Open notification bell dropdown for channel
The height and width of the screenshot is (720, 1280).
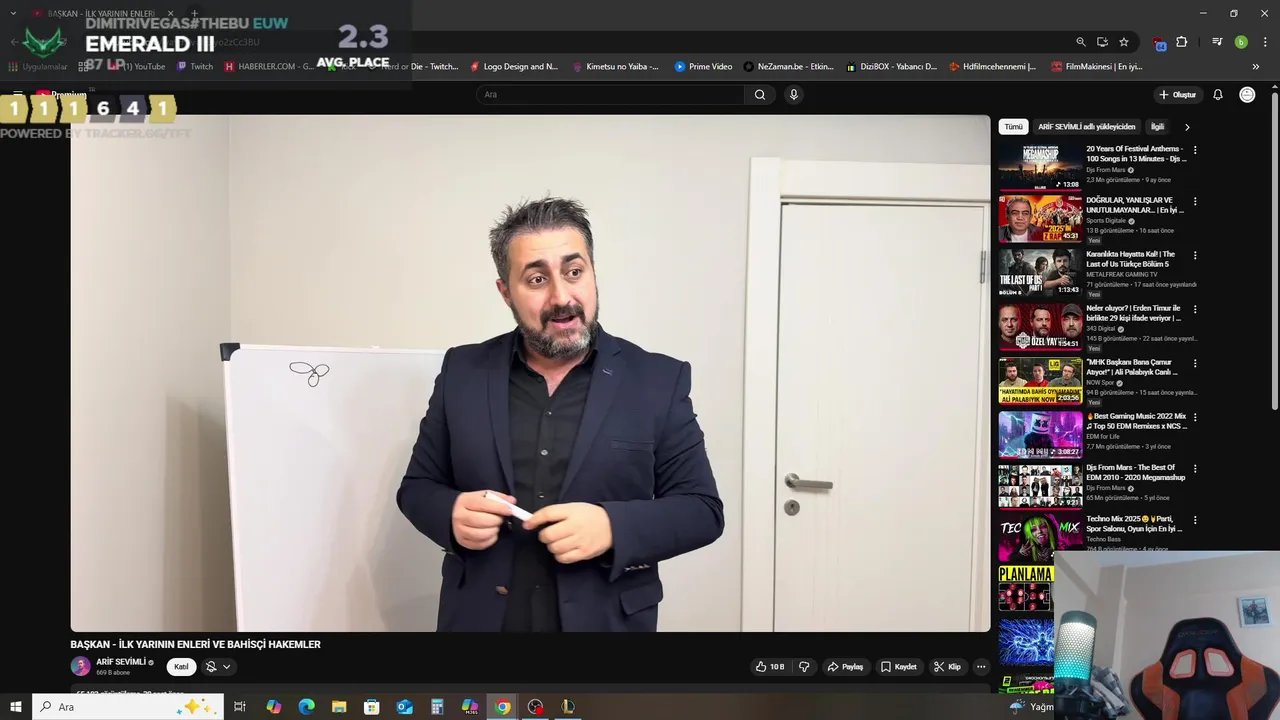217,667
